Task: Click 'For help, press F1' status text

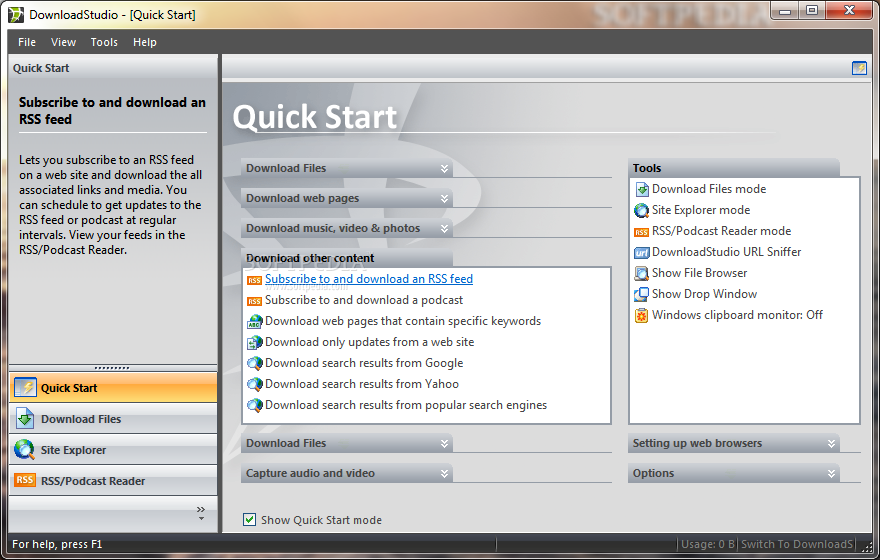Action: [x=57, y=544]
